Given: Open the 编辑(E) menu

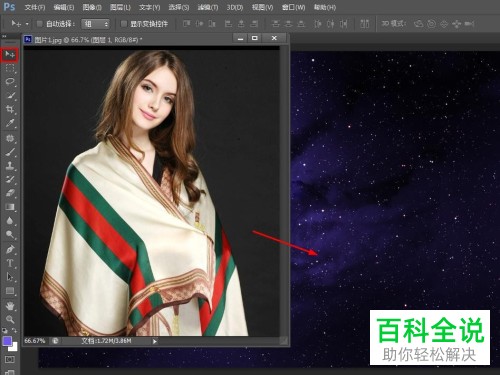Looking at the screenshot, I should click(64, 7).
